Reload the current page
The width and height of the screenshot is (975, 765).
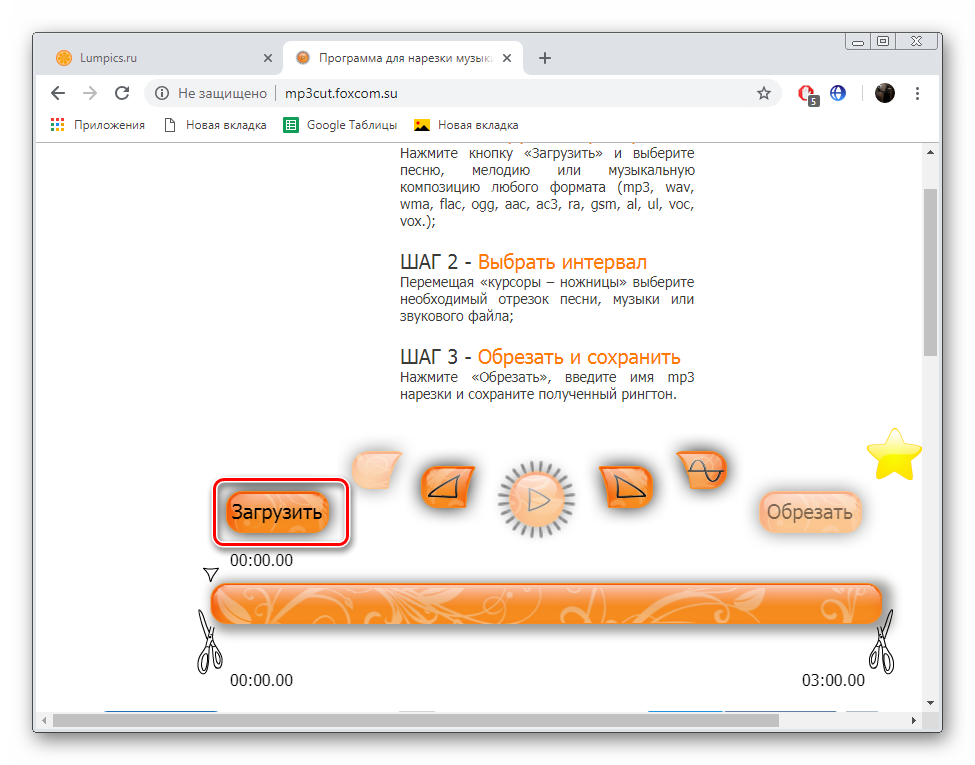[x=122, y=93]
